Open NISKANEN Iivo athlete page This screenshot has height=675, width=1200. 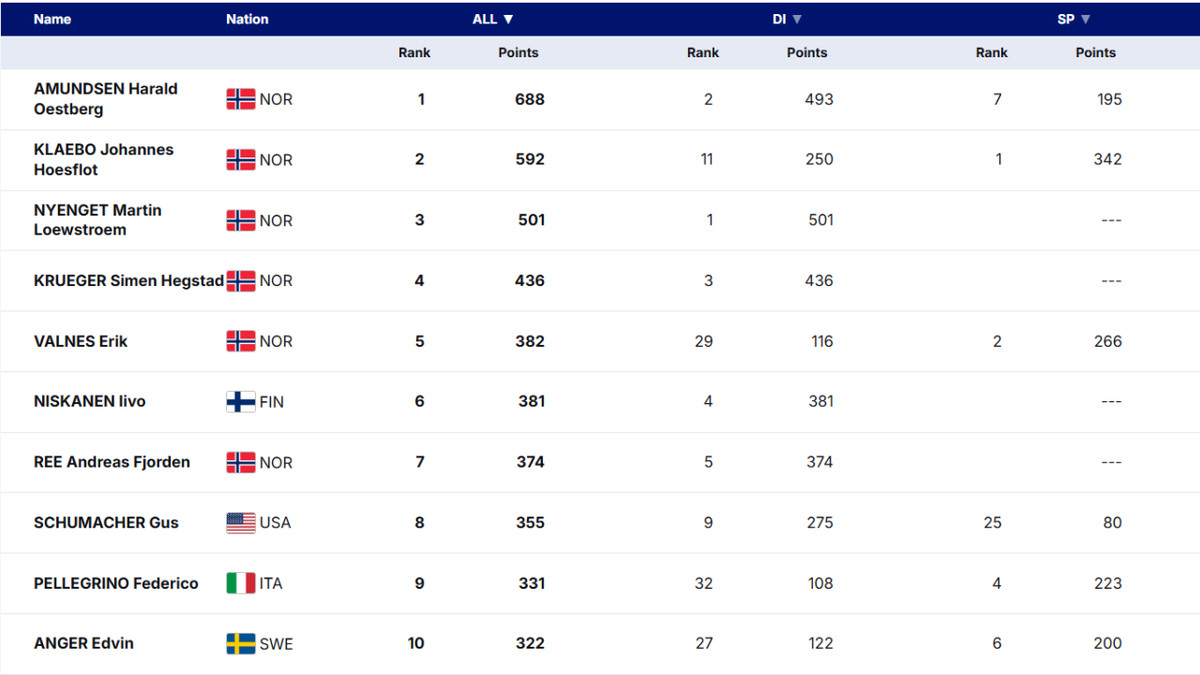[89, 401]
